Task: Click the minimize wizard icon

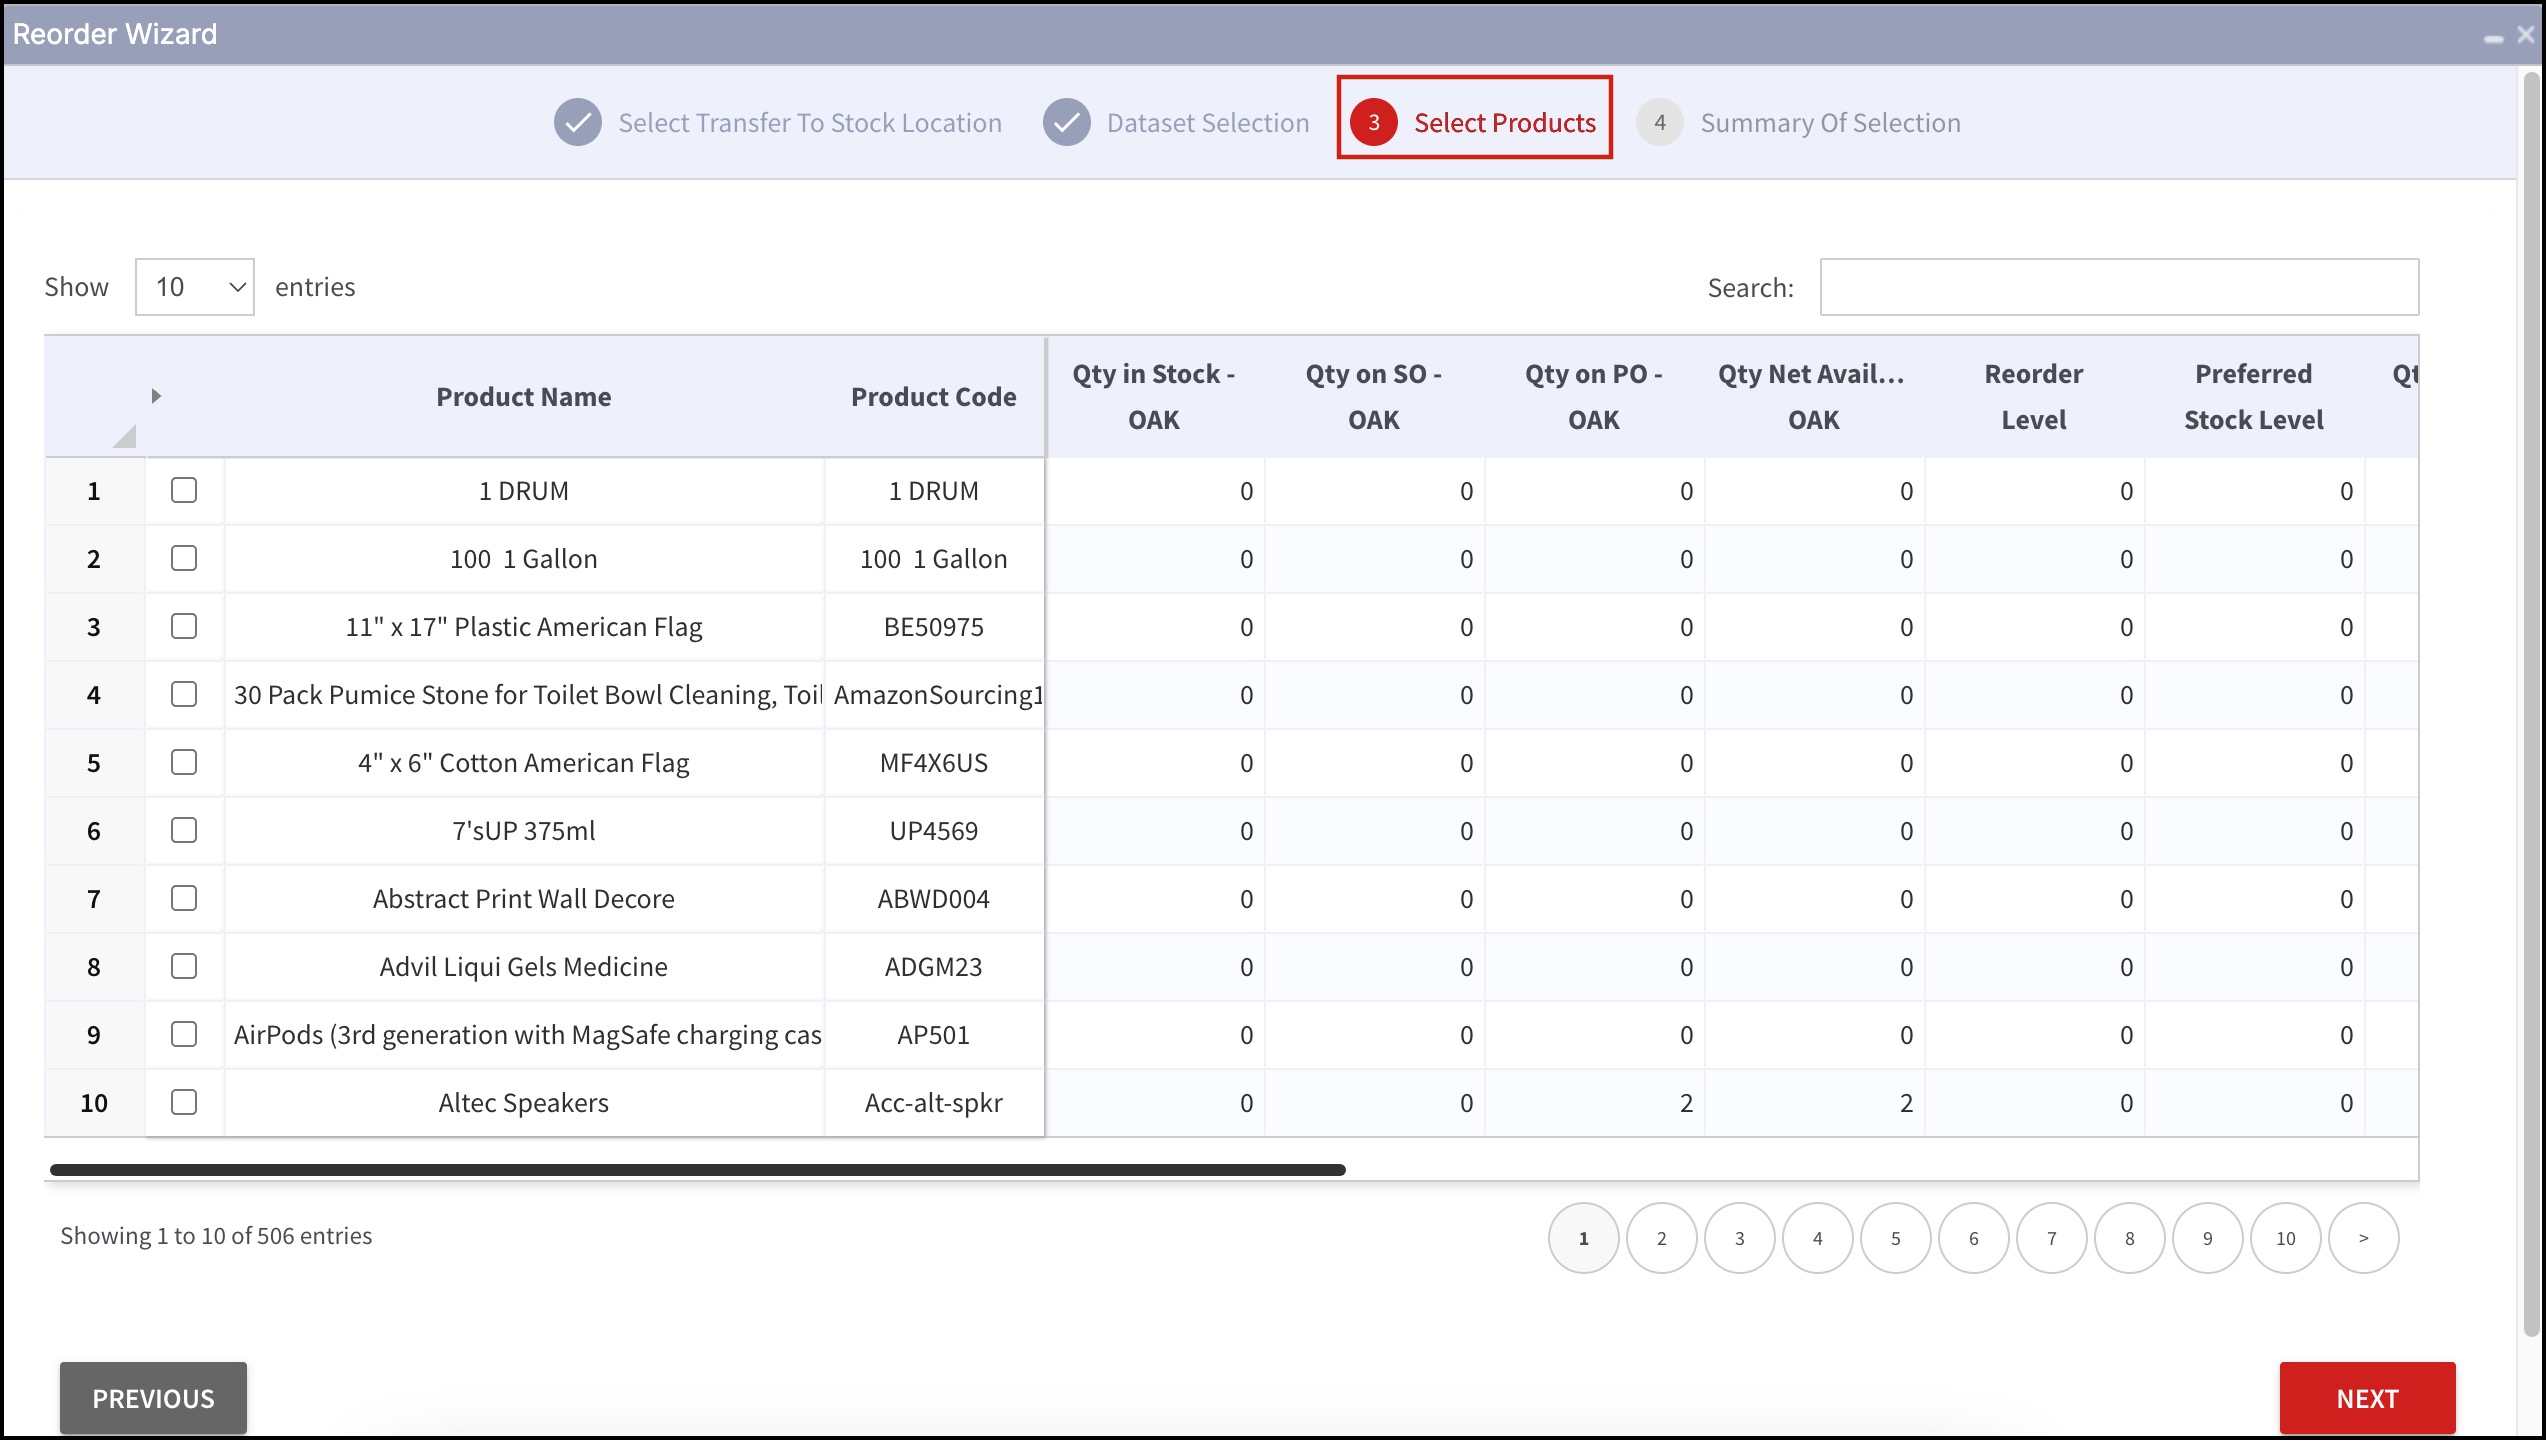Action: [2493, 37]
